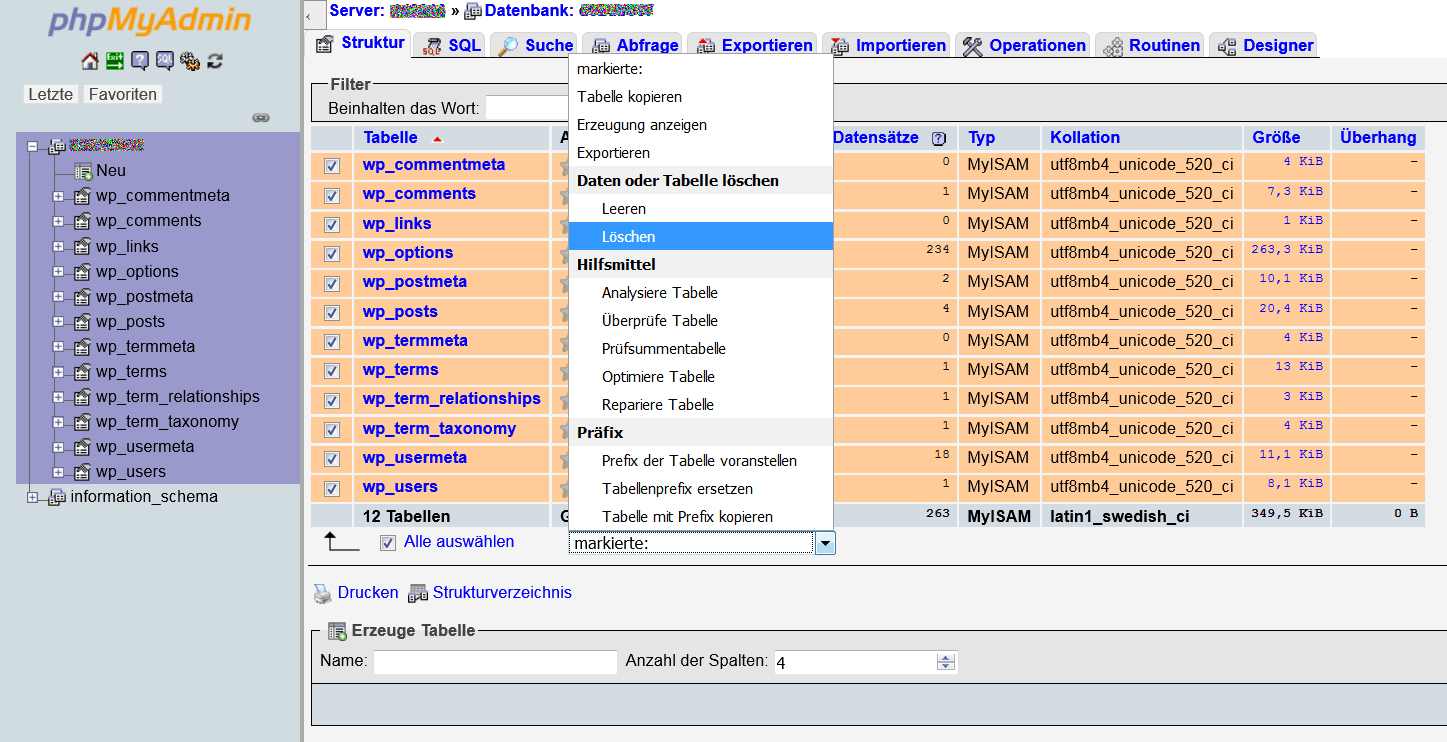The image size is (1447, 742).
Task: Sort by Tabelle column header
Action: [391, 138]
